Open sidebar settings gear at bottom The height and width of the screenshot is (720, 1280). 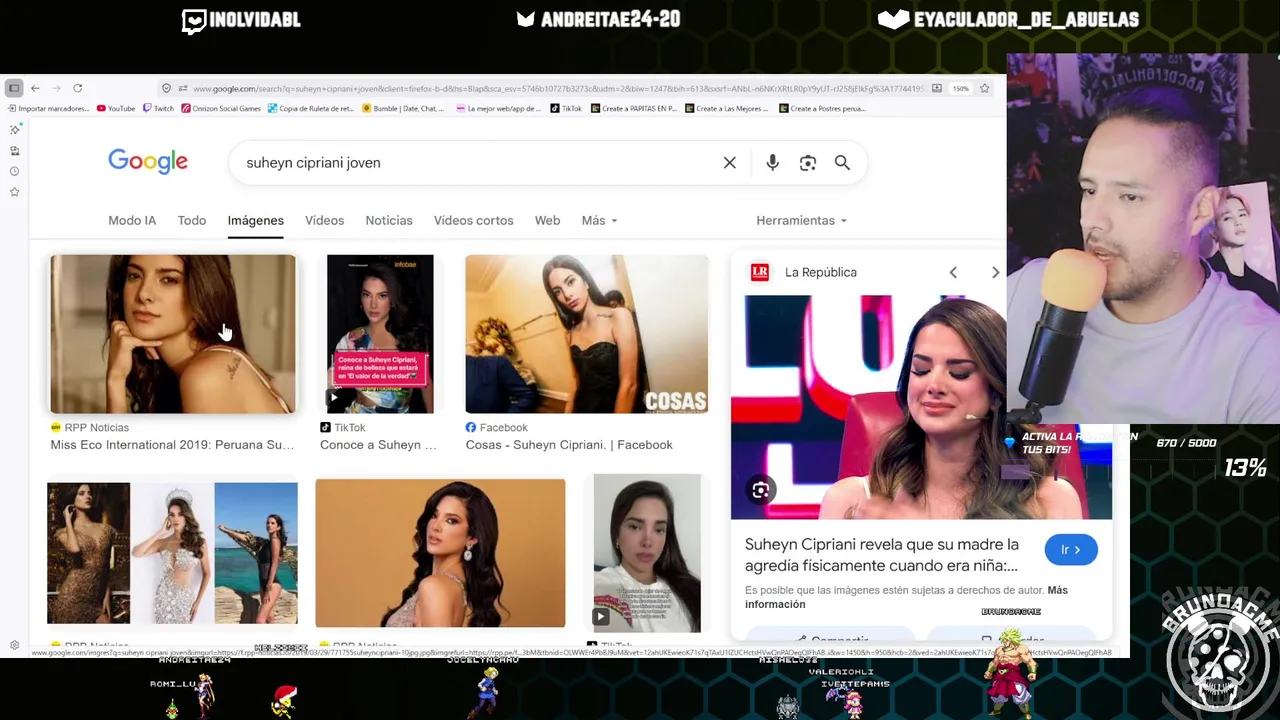pos(14,645)
